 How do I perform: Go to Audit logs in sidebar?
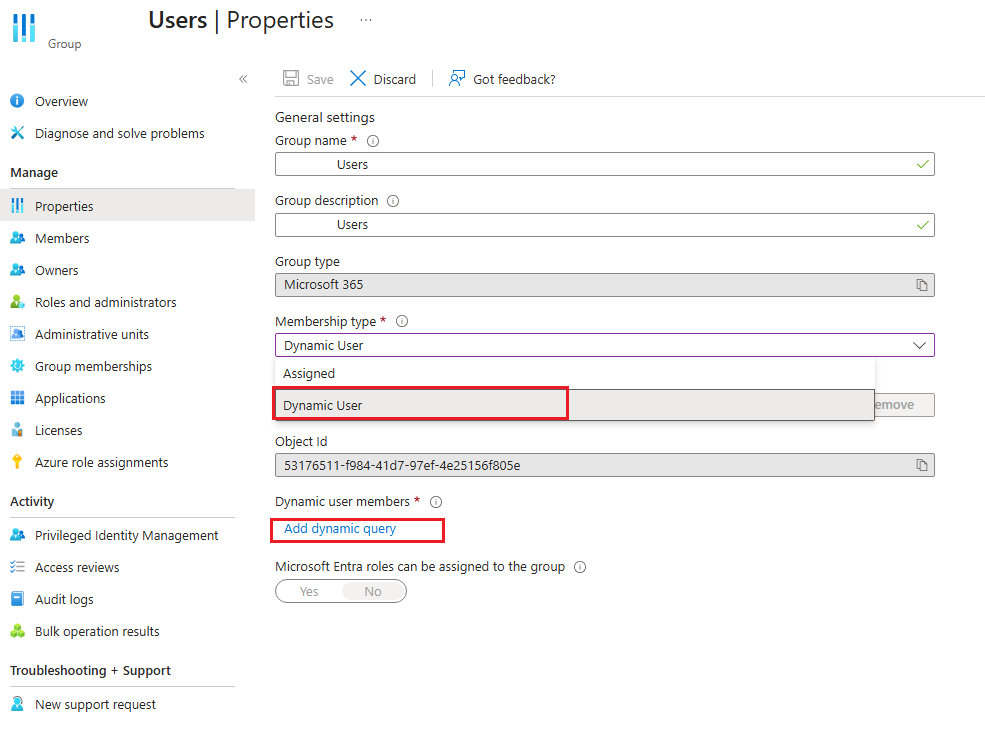(x=64, y=599)
